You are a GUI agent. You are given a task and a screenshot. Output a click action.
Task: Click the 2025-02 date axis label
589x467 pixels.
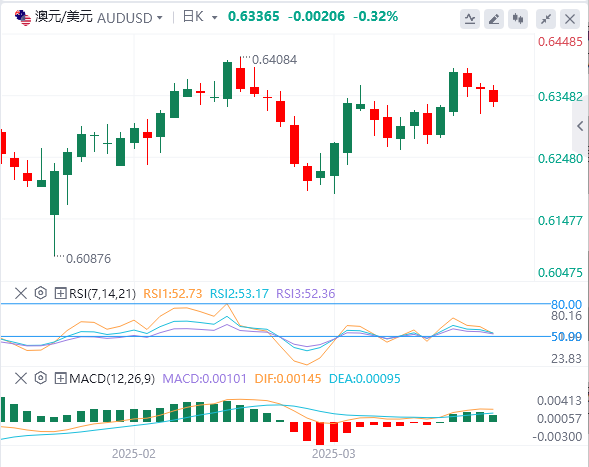(x=134, y=454)
